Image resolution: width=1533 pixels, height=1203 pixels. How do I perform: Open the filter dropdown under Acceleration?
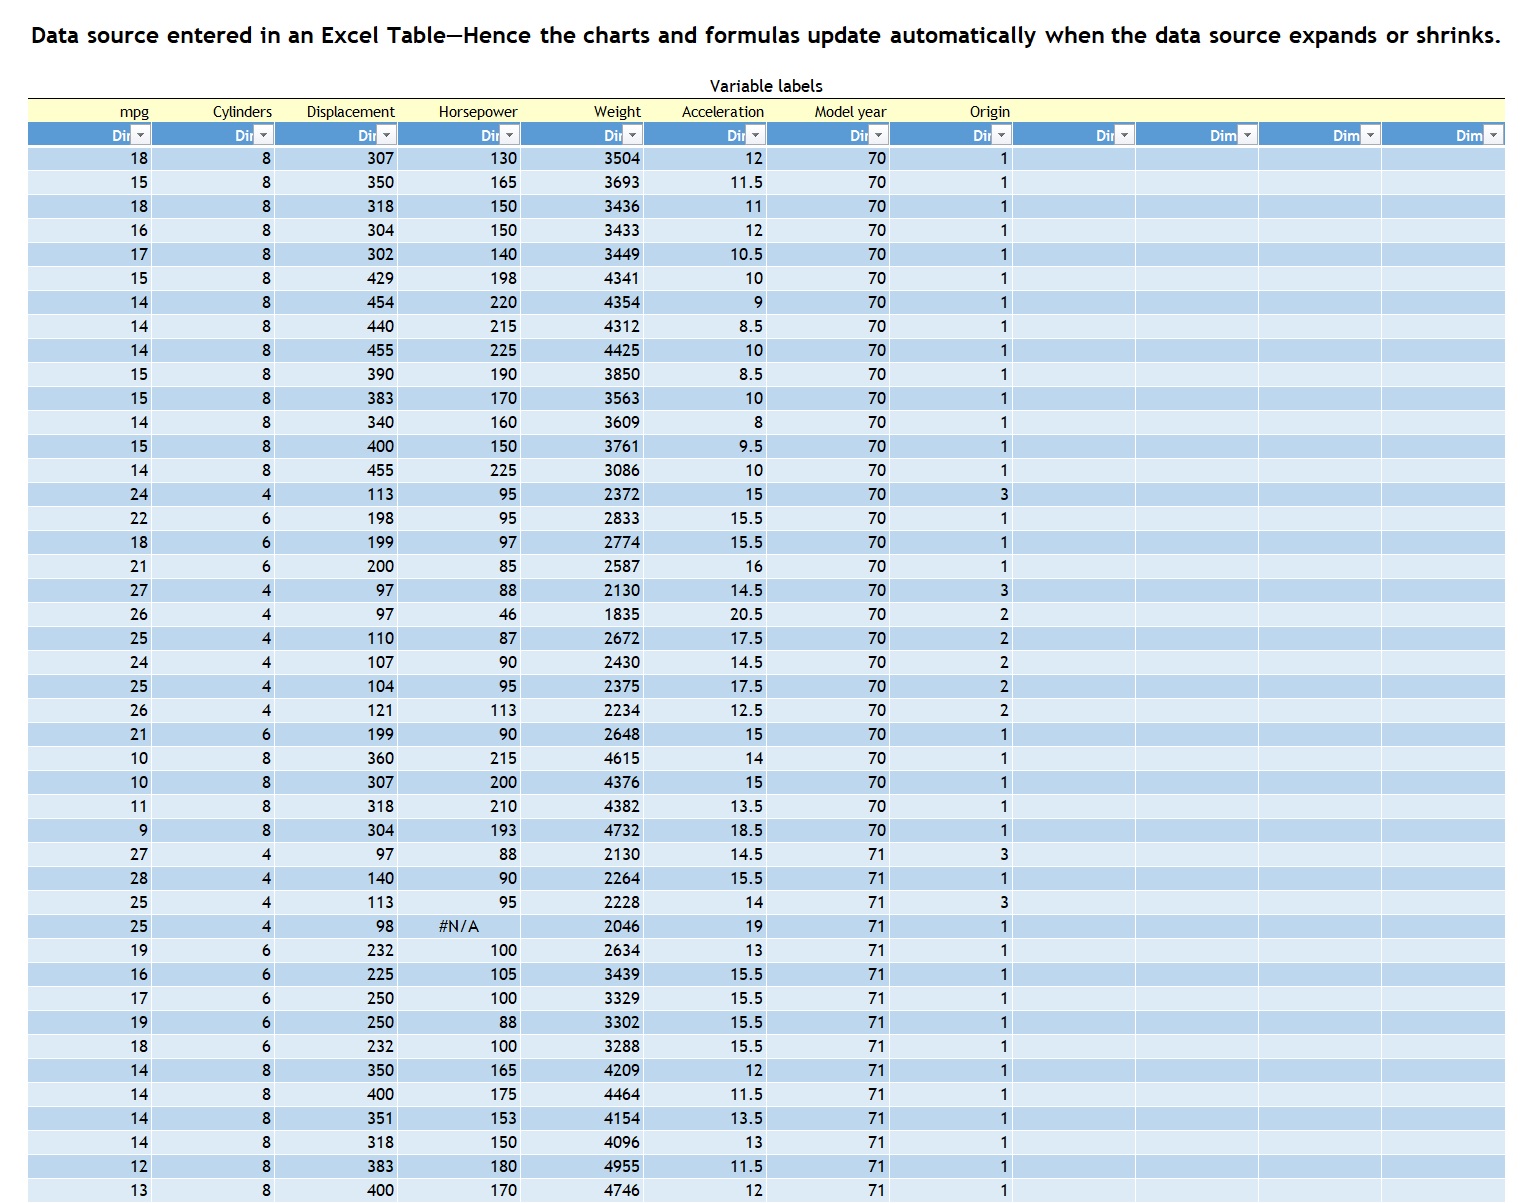pos(755,135)
